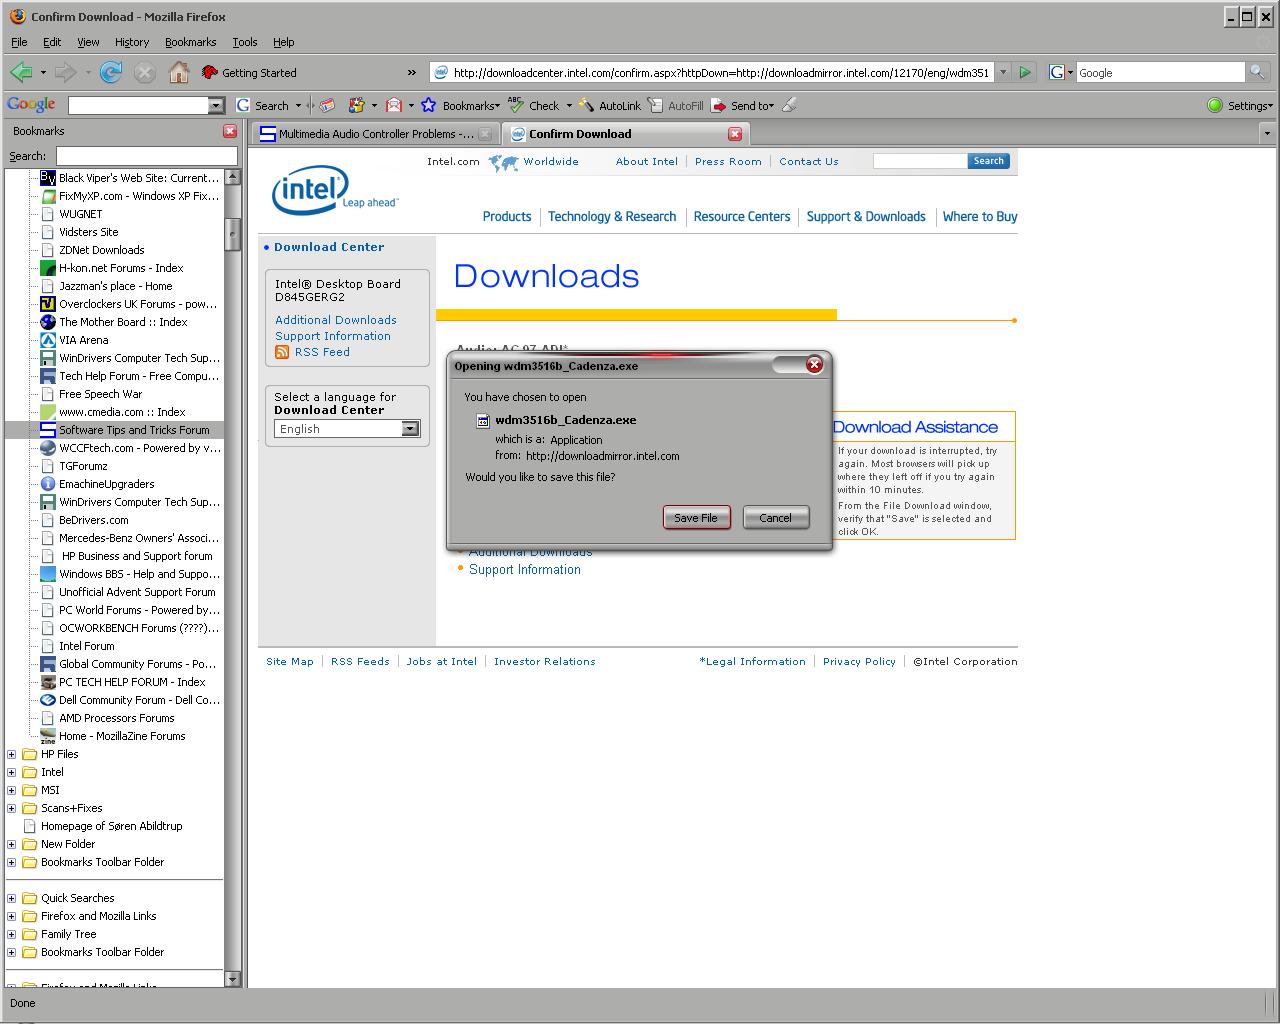Close the Bookmarks sidebar

tap(230, 131)
